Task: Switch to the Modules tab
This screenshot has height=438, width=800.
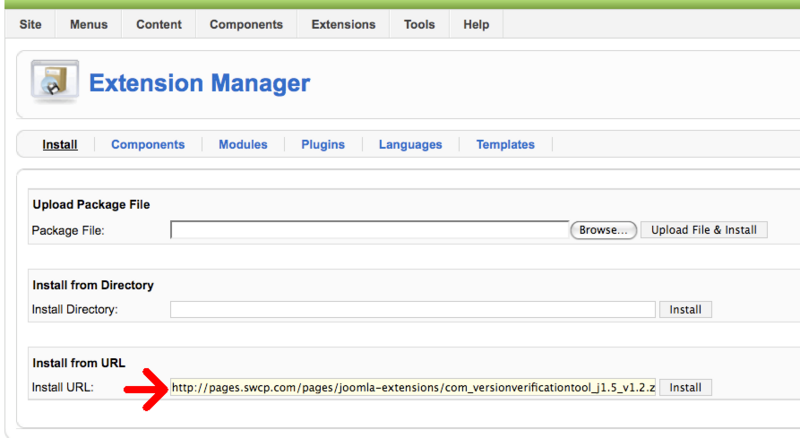Action: point(243,144)
